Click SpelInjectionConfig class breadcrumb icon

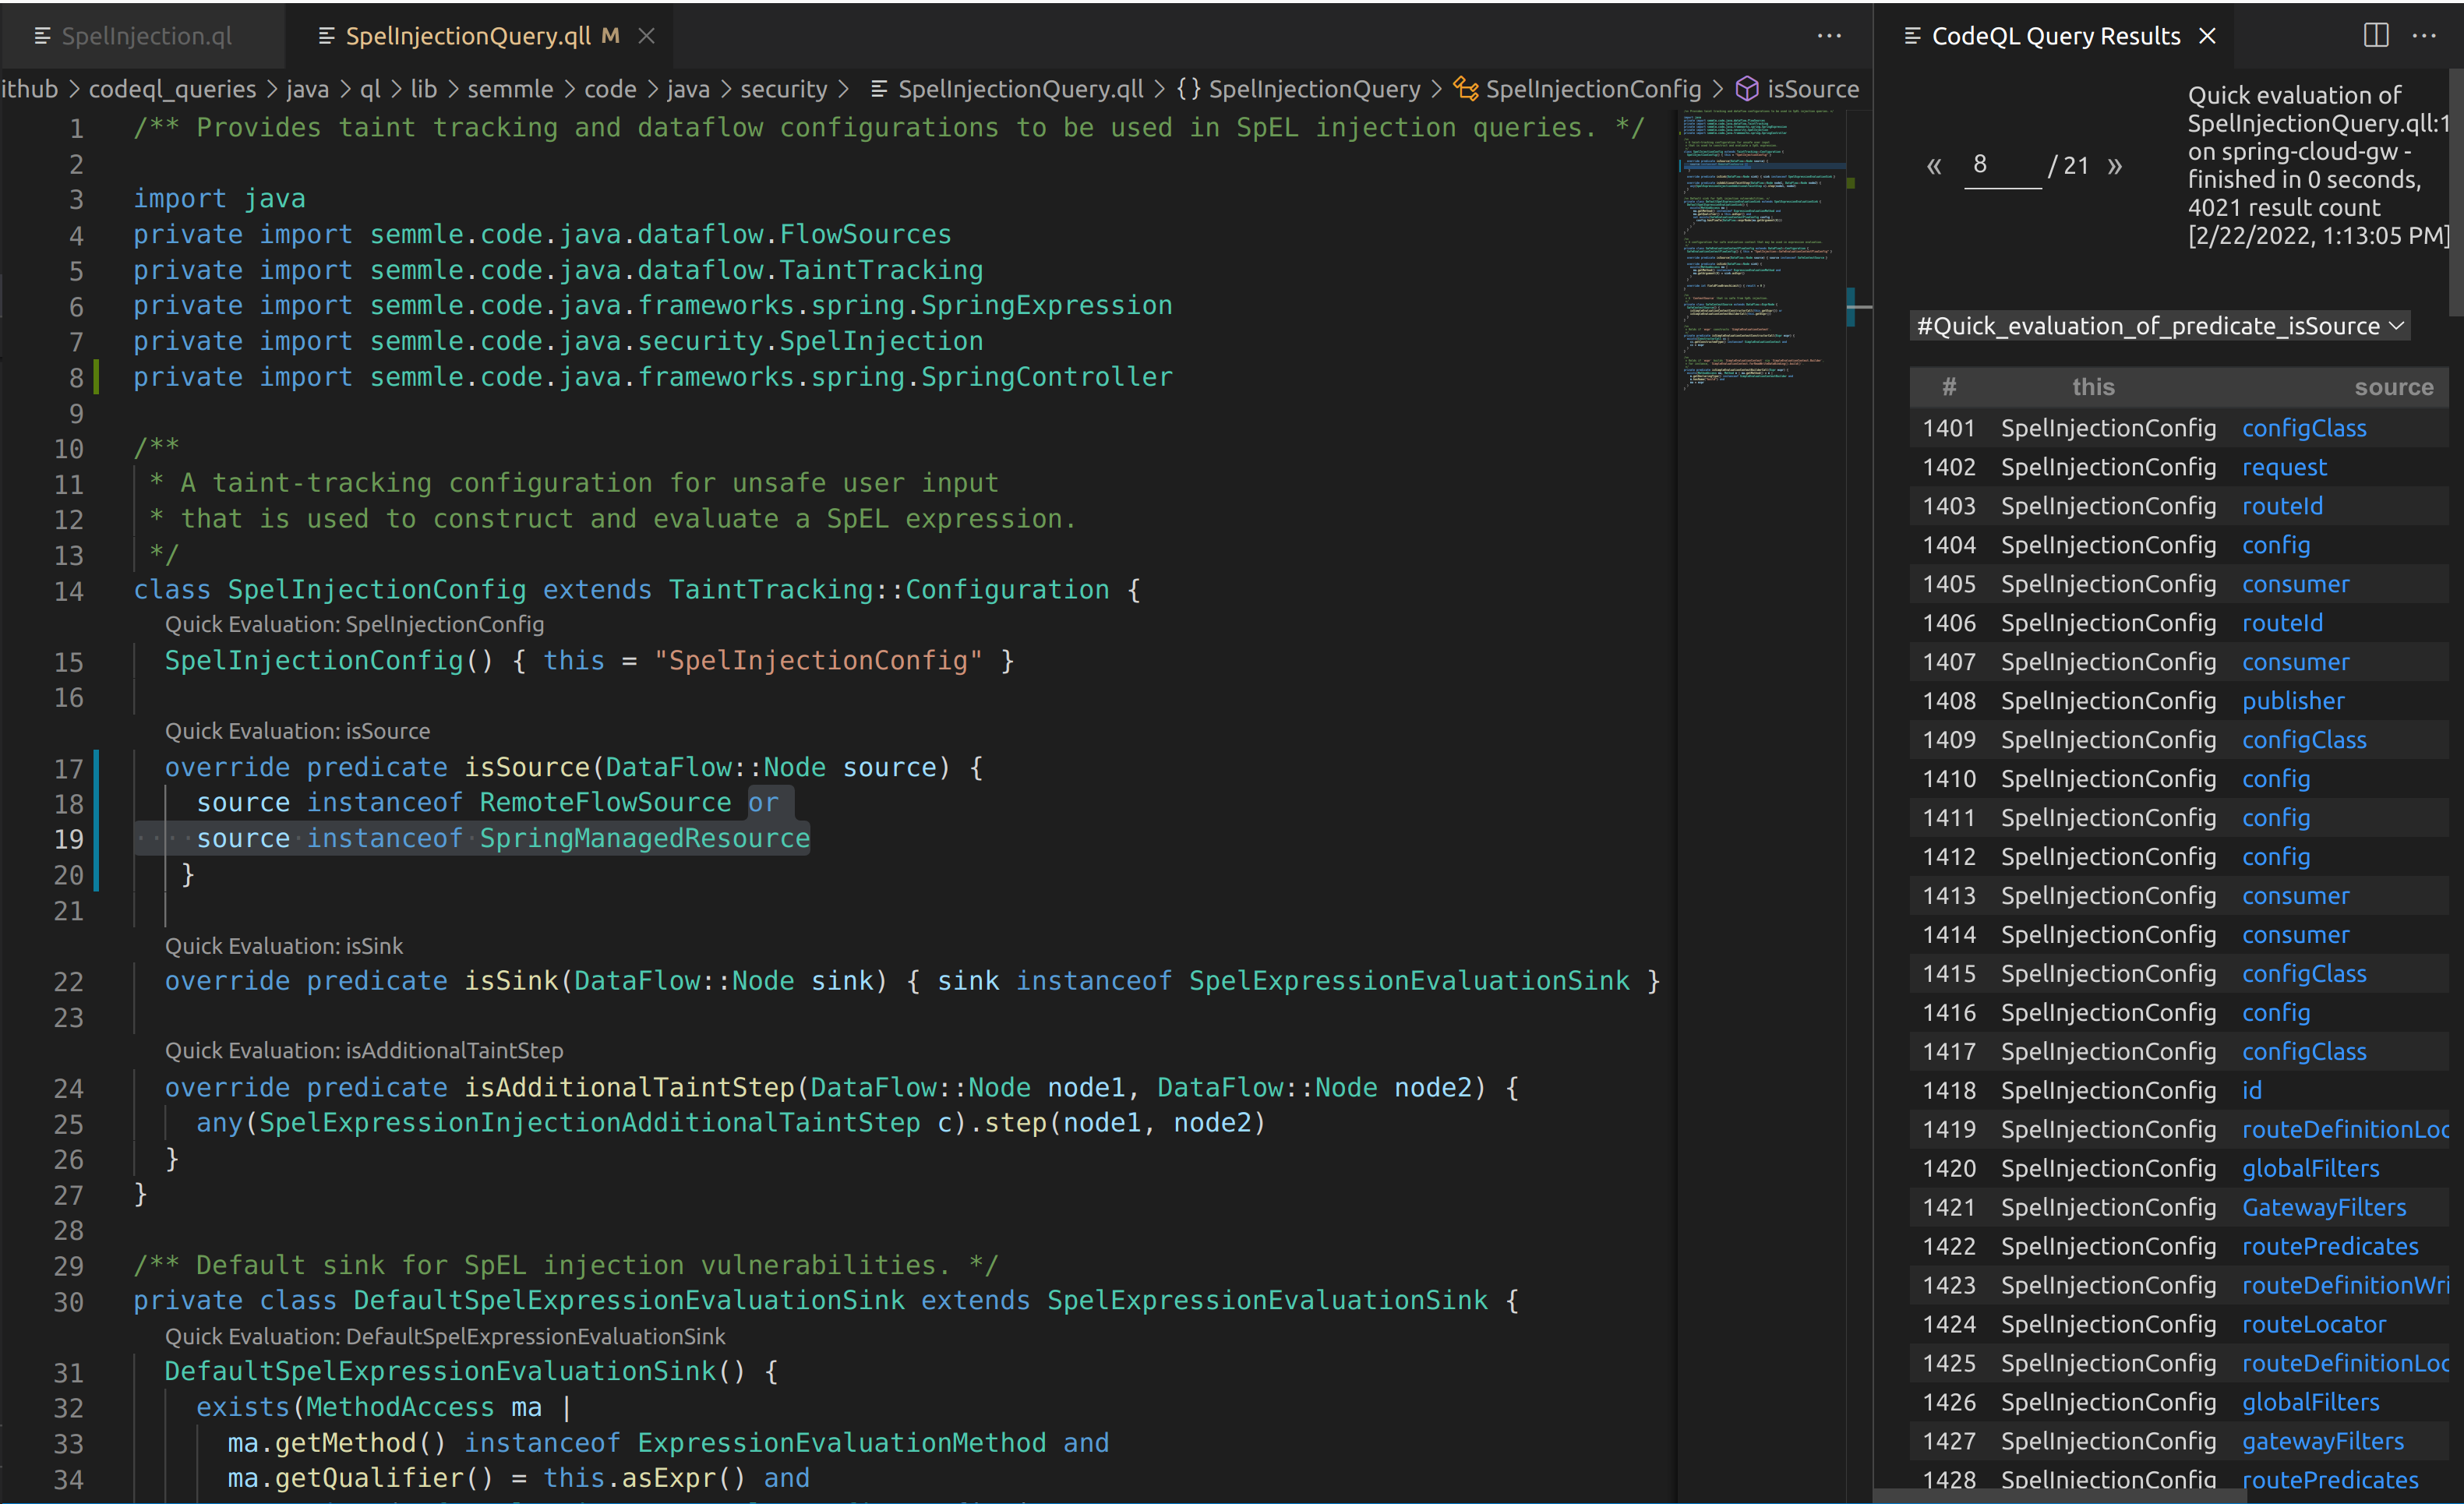1465,89
